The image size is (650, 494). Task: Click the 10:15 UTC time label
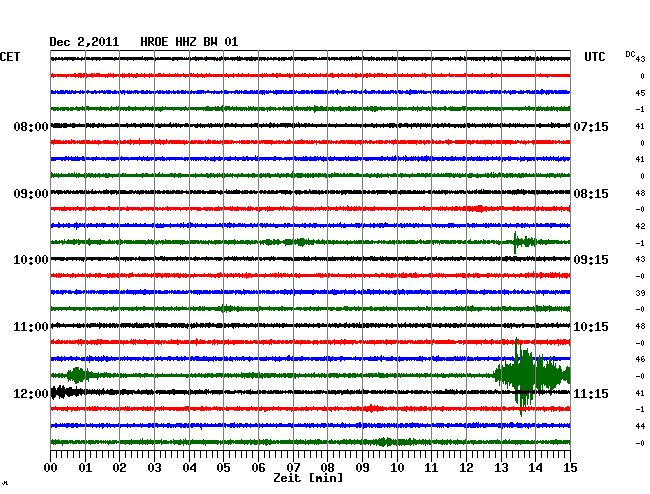pyautogui.click(x=591, y=327)
